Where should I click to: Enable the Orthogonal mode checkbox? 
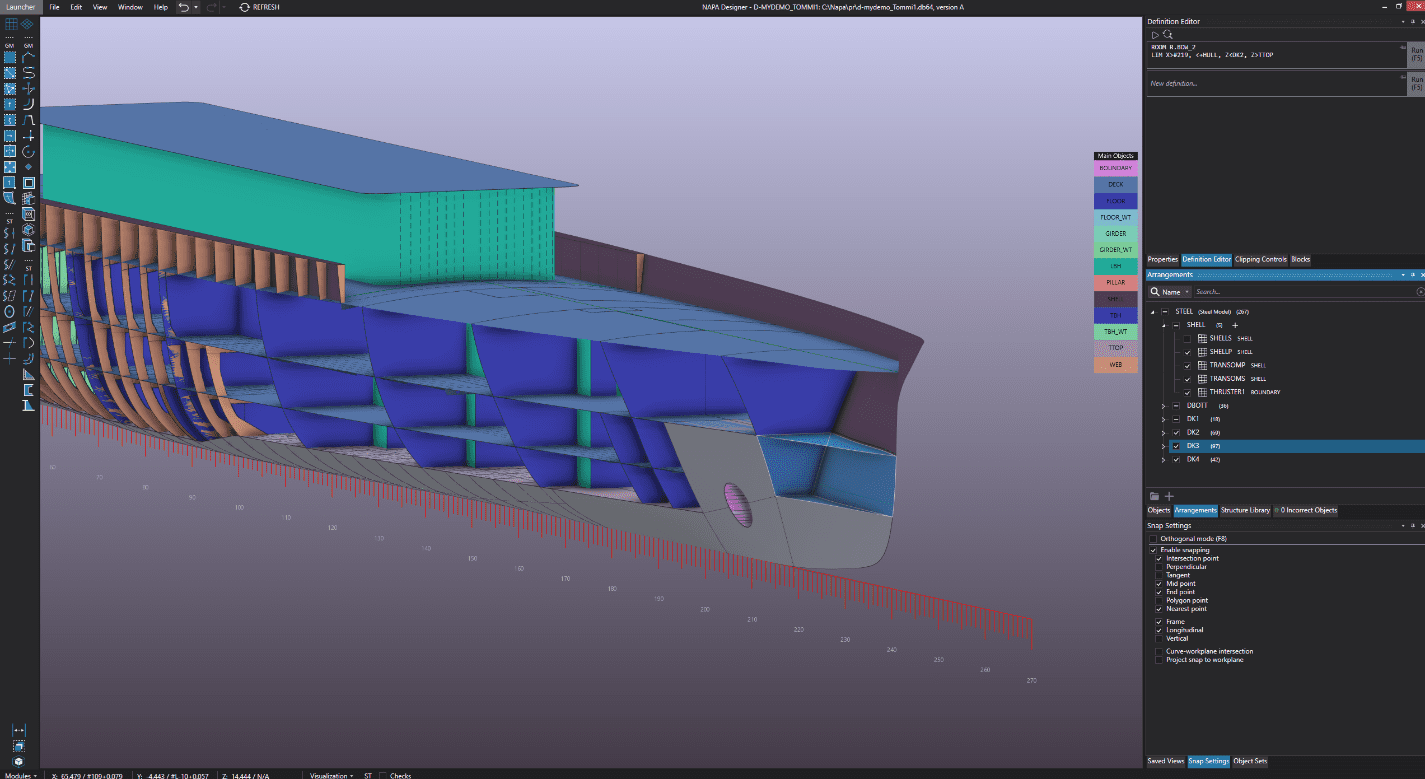(x=1154, y=539)
